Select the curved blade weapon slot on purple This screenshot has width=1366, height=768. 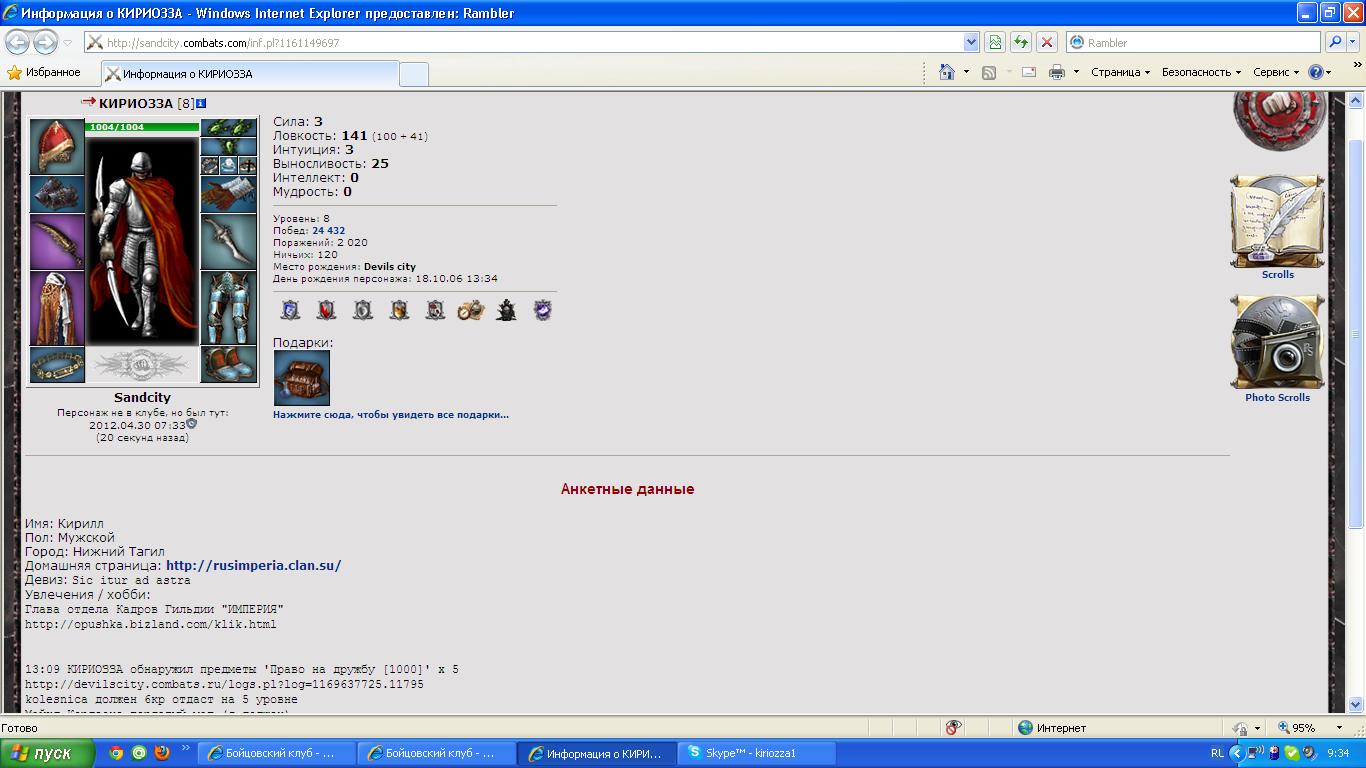(x=56, y=241)
